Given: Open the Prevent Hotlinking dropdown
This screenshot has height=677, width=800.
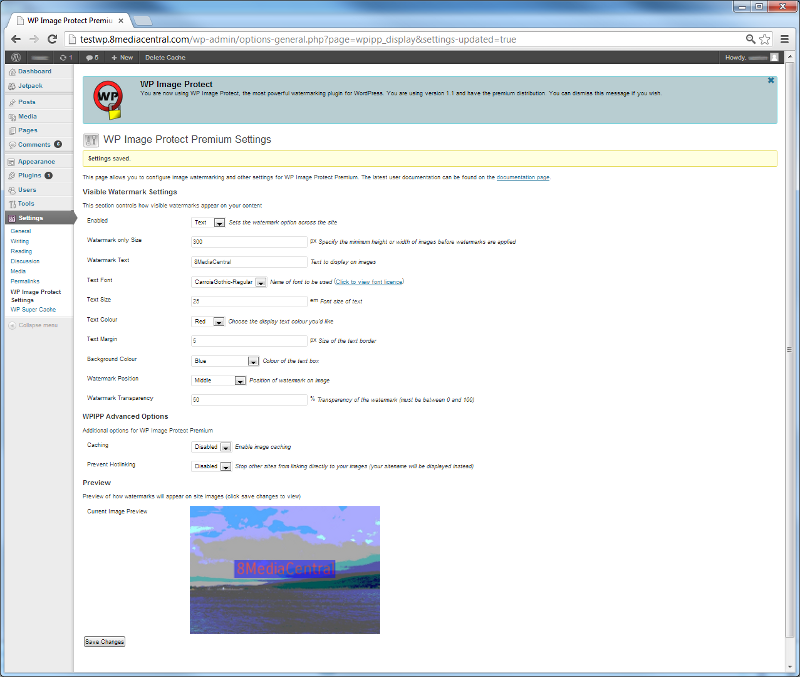Looking at the screenshot, I should 212,466.
